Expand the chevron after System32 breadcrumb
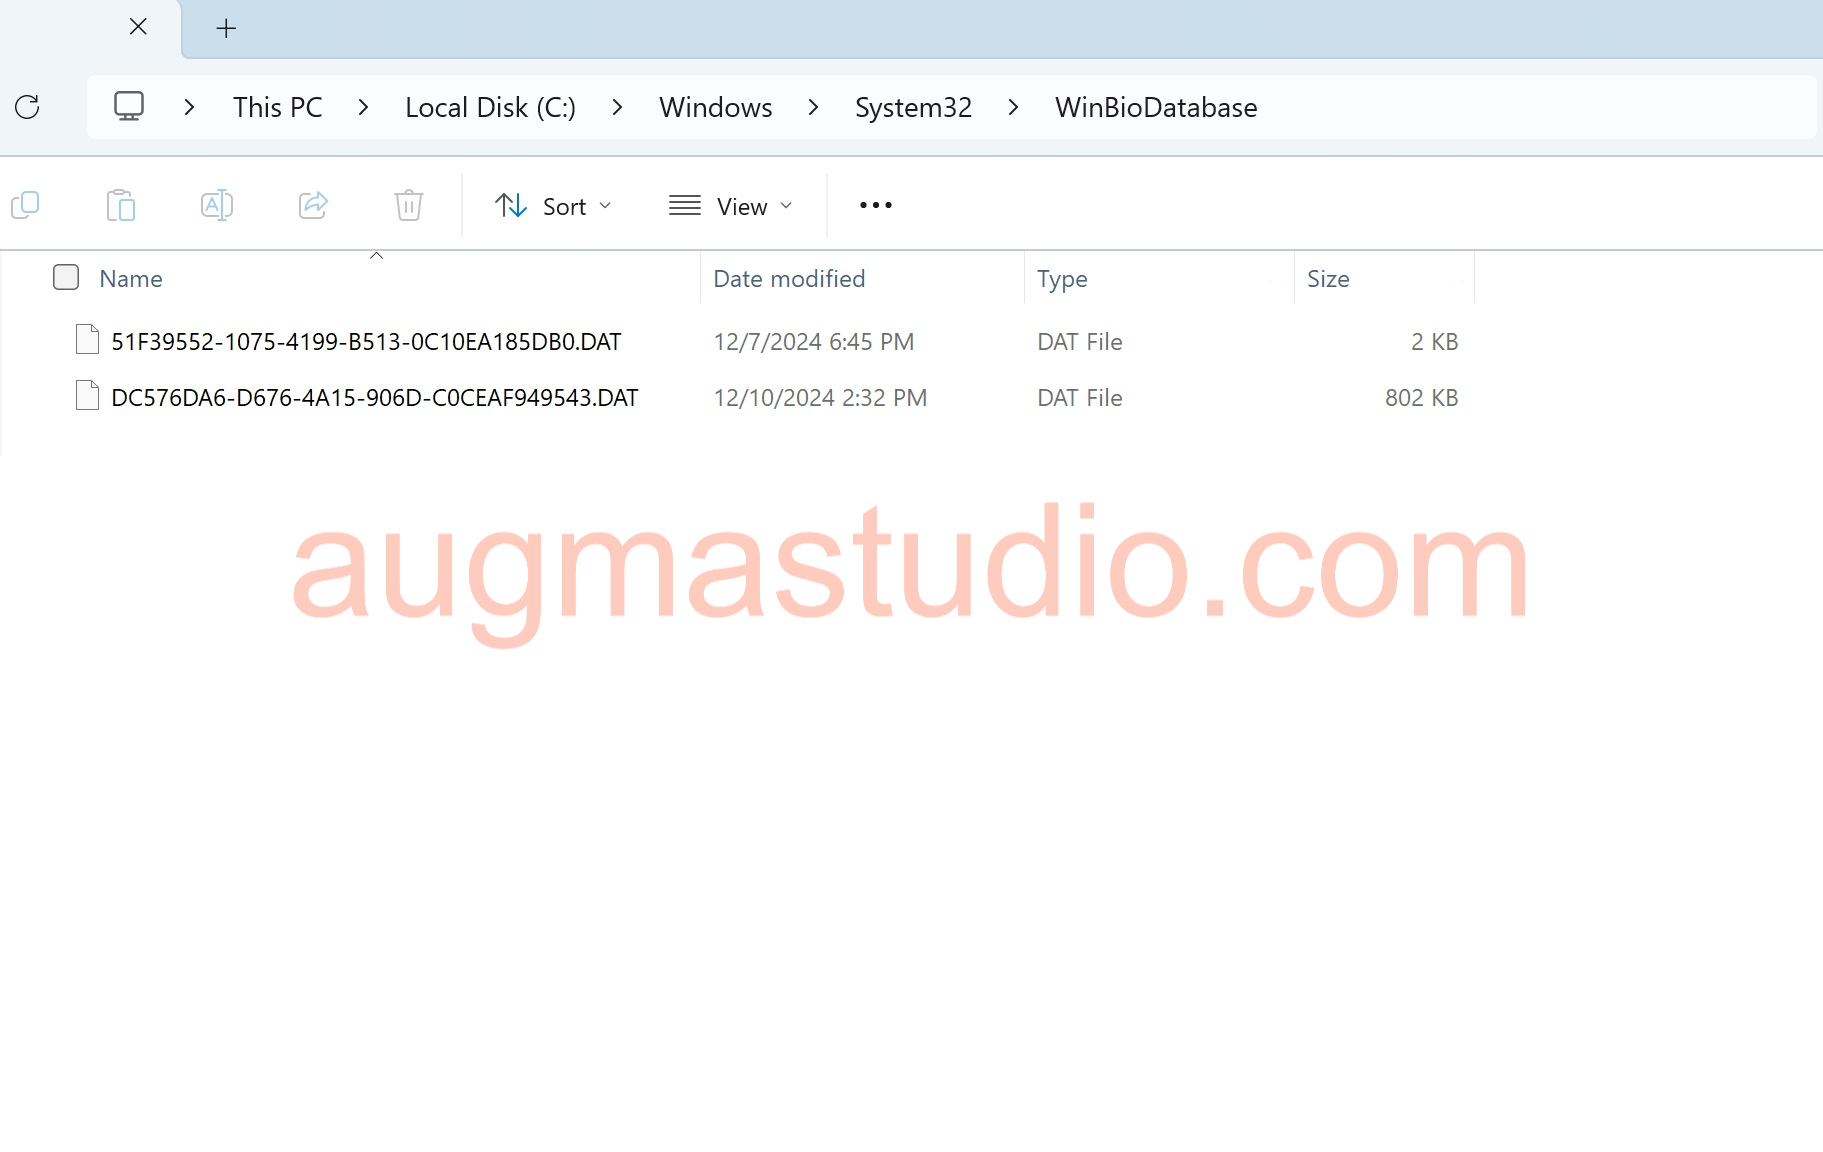 (1013, 107)
